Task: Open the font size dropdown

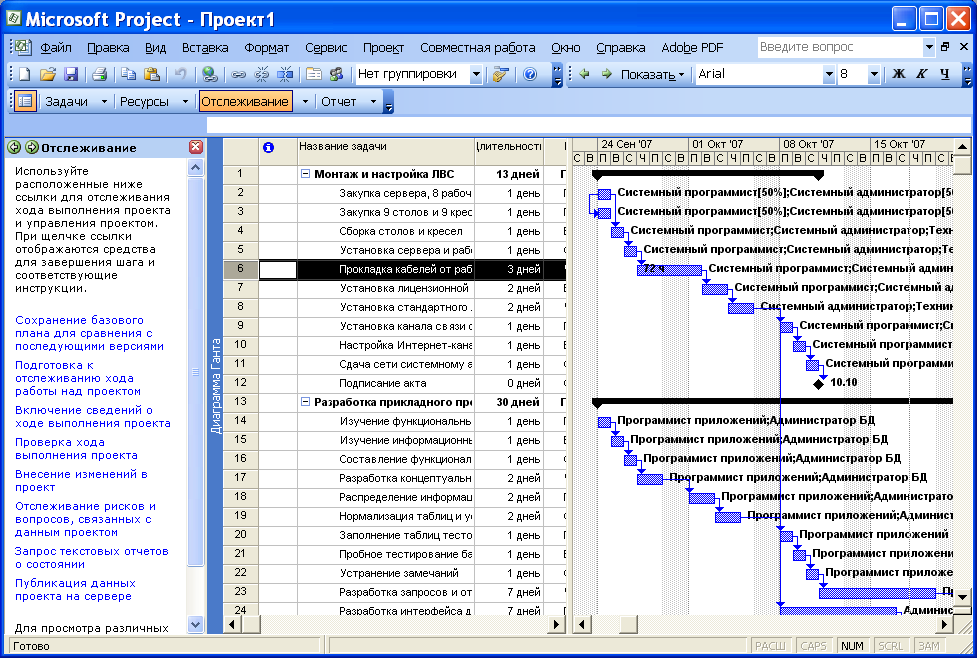Action: [x=874, y=74]
